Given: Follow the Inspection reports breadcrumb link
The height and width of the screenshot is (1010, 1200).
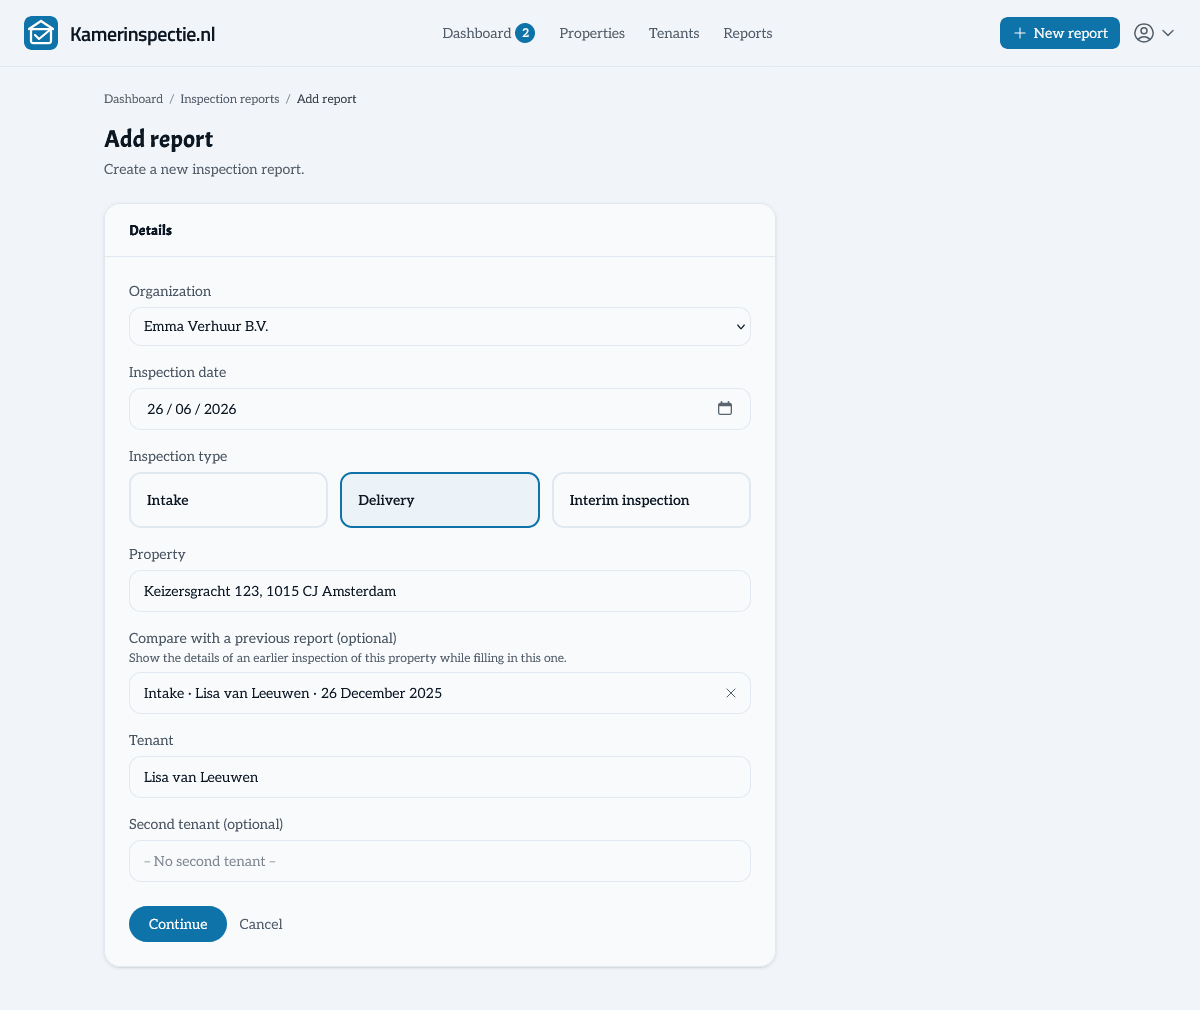Looking at the screenshot, I should (230, 99).
